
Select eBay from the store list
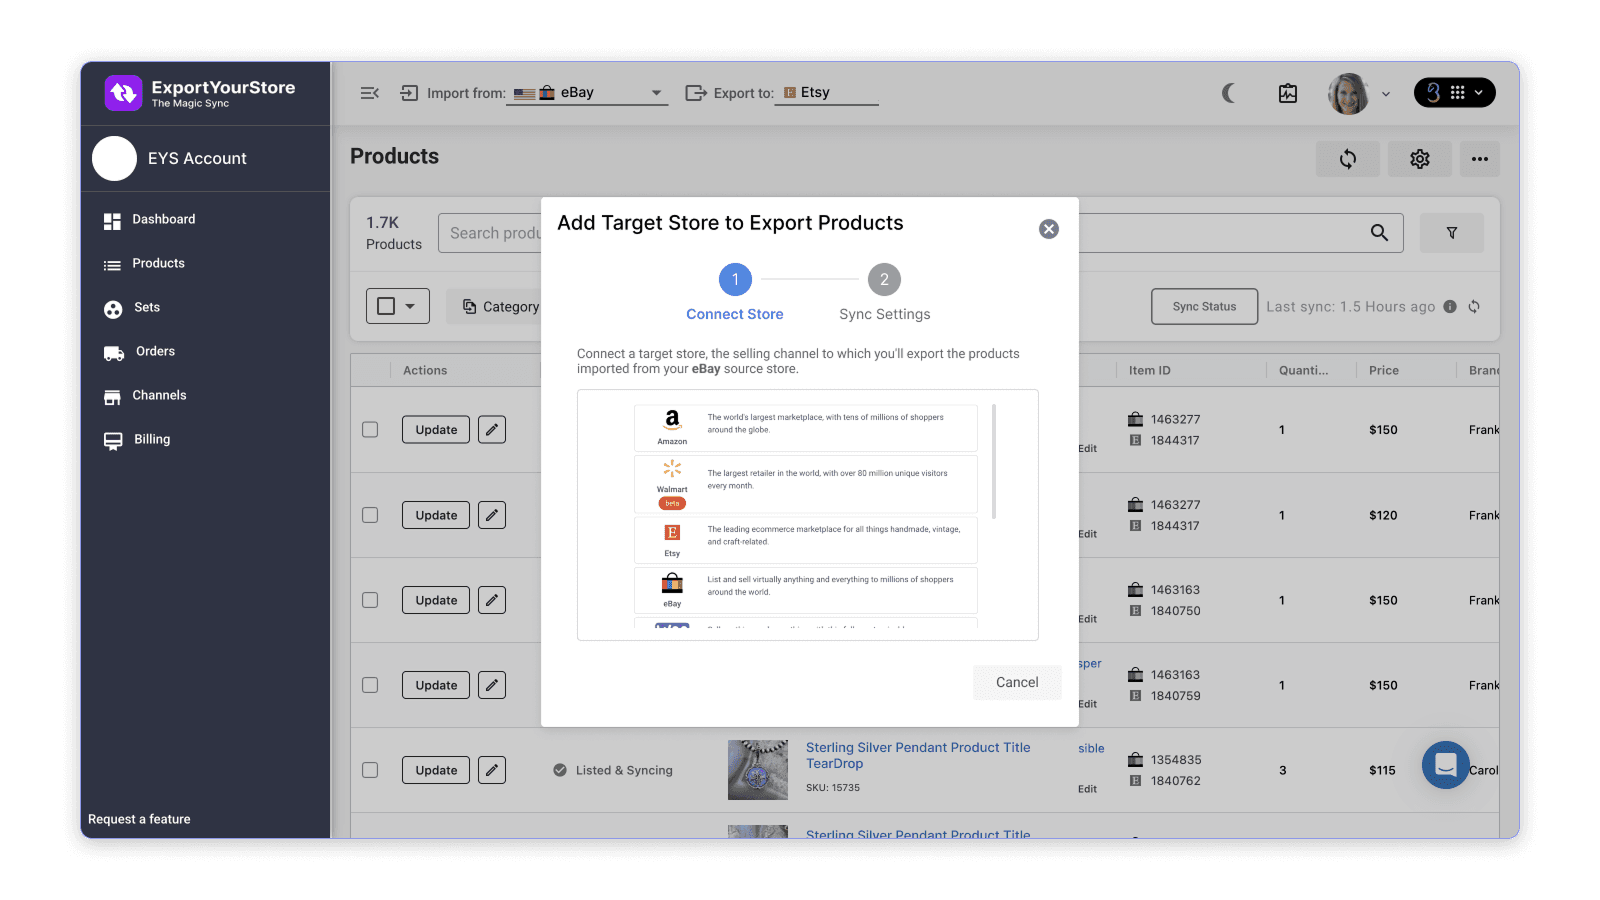coord(805,590)
